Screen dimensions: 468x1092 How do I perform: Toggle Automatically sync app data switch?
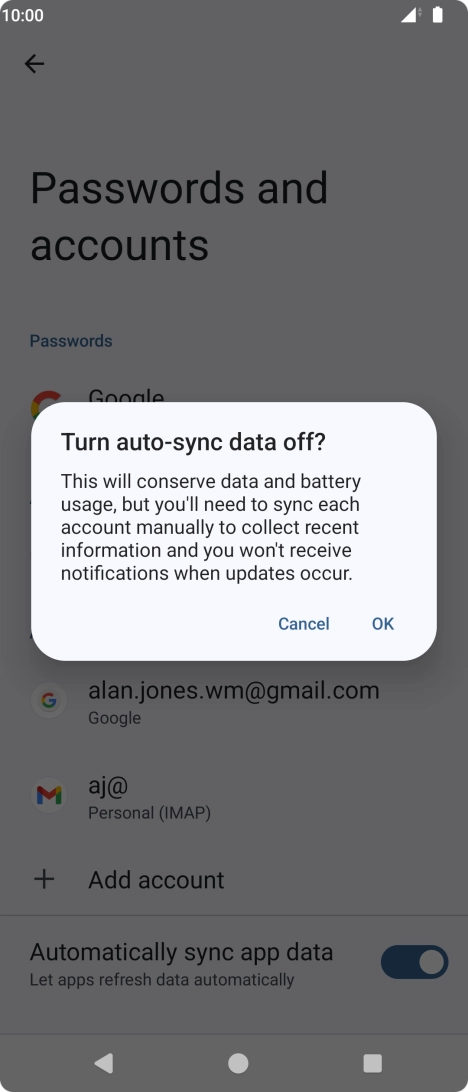point(414,962)
